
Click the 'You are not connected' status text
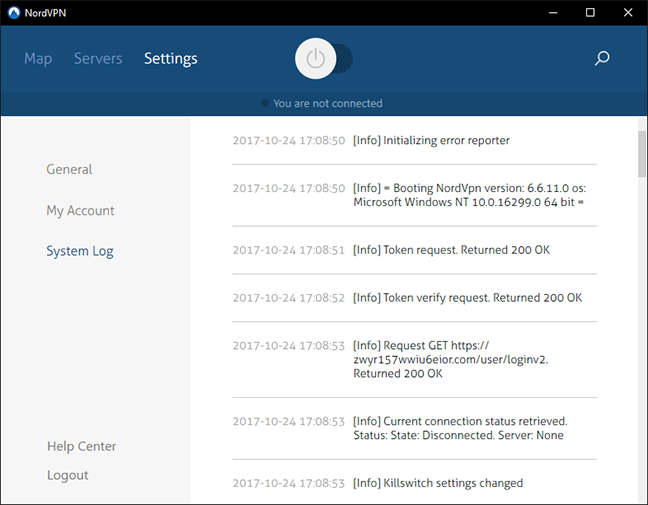tap(328, 103)
